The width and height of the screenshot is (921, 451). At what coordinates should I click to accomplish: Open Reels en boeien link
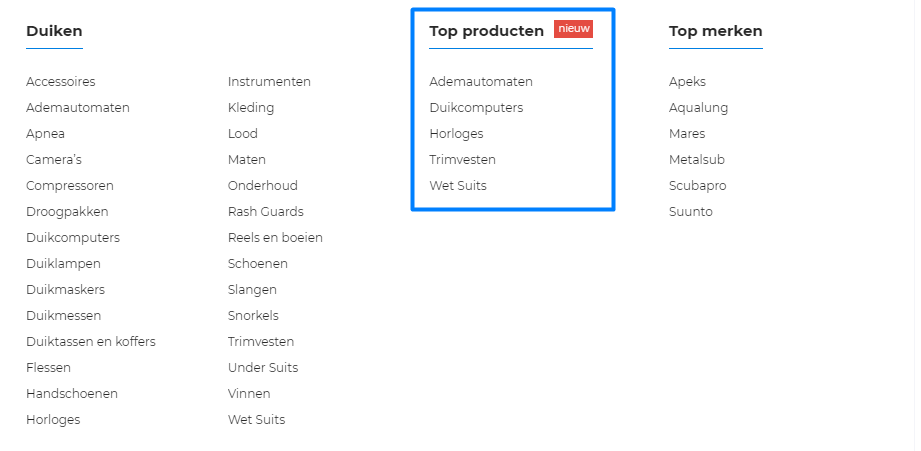coord(275,238)
